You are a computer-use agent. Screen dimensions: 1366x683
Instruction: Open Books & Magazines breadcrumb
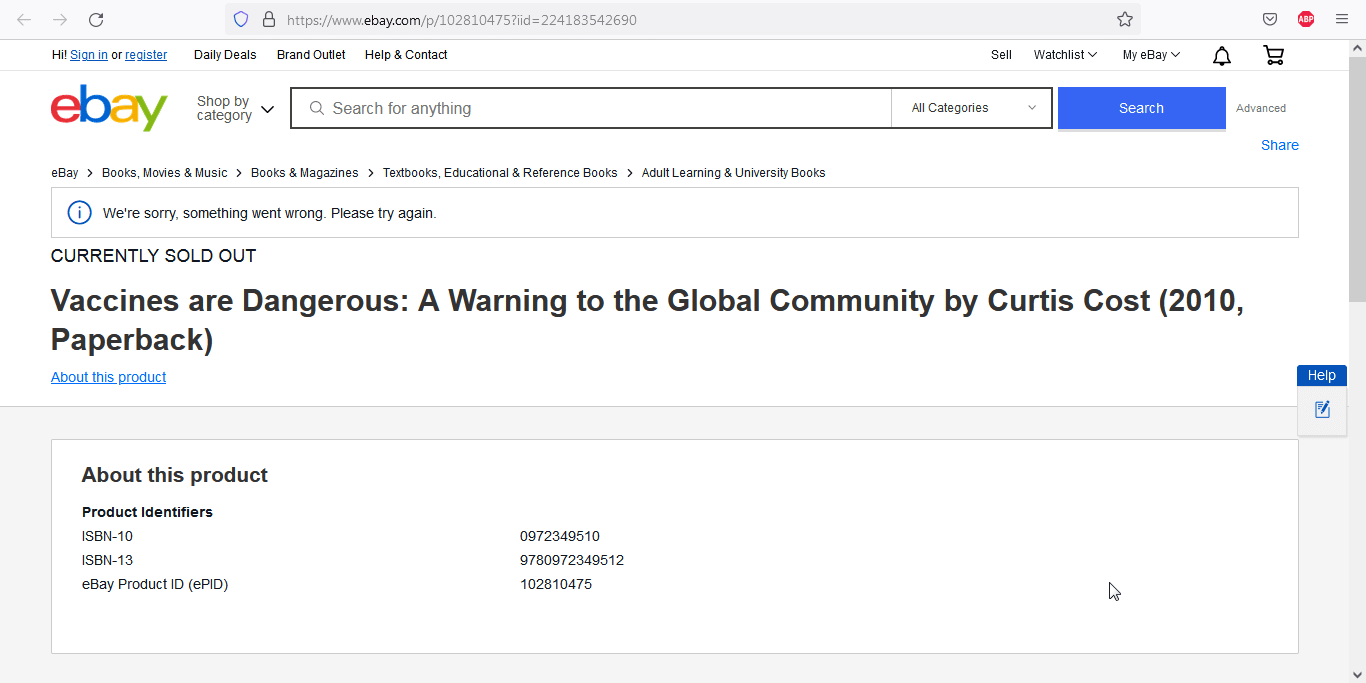(304, 173)
